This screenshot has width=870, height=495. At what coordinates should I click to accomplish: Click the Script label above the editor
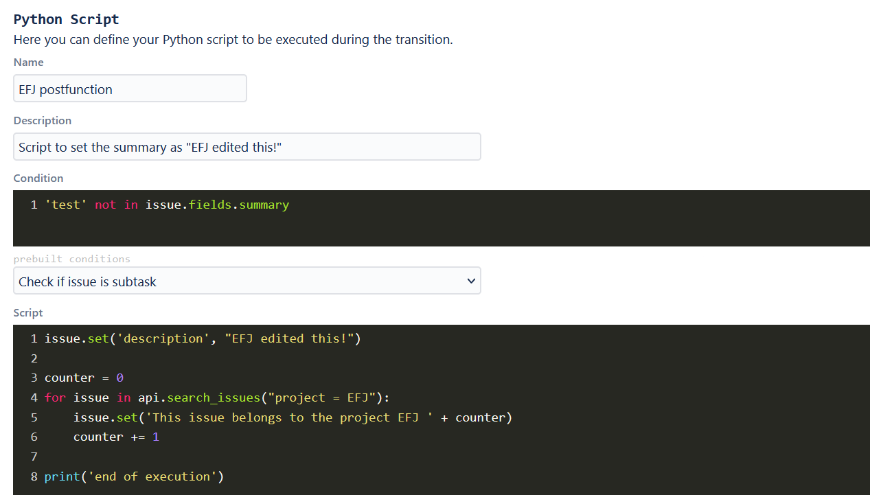[x=28, y=313]
